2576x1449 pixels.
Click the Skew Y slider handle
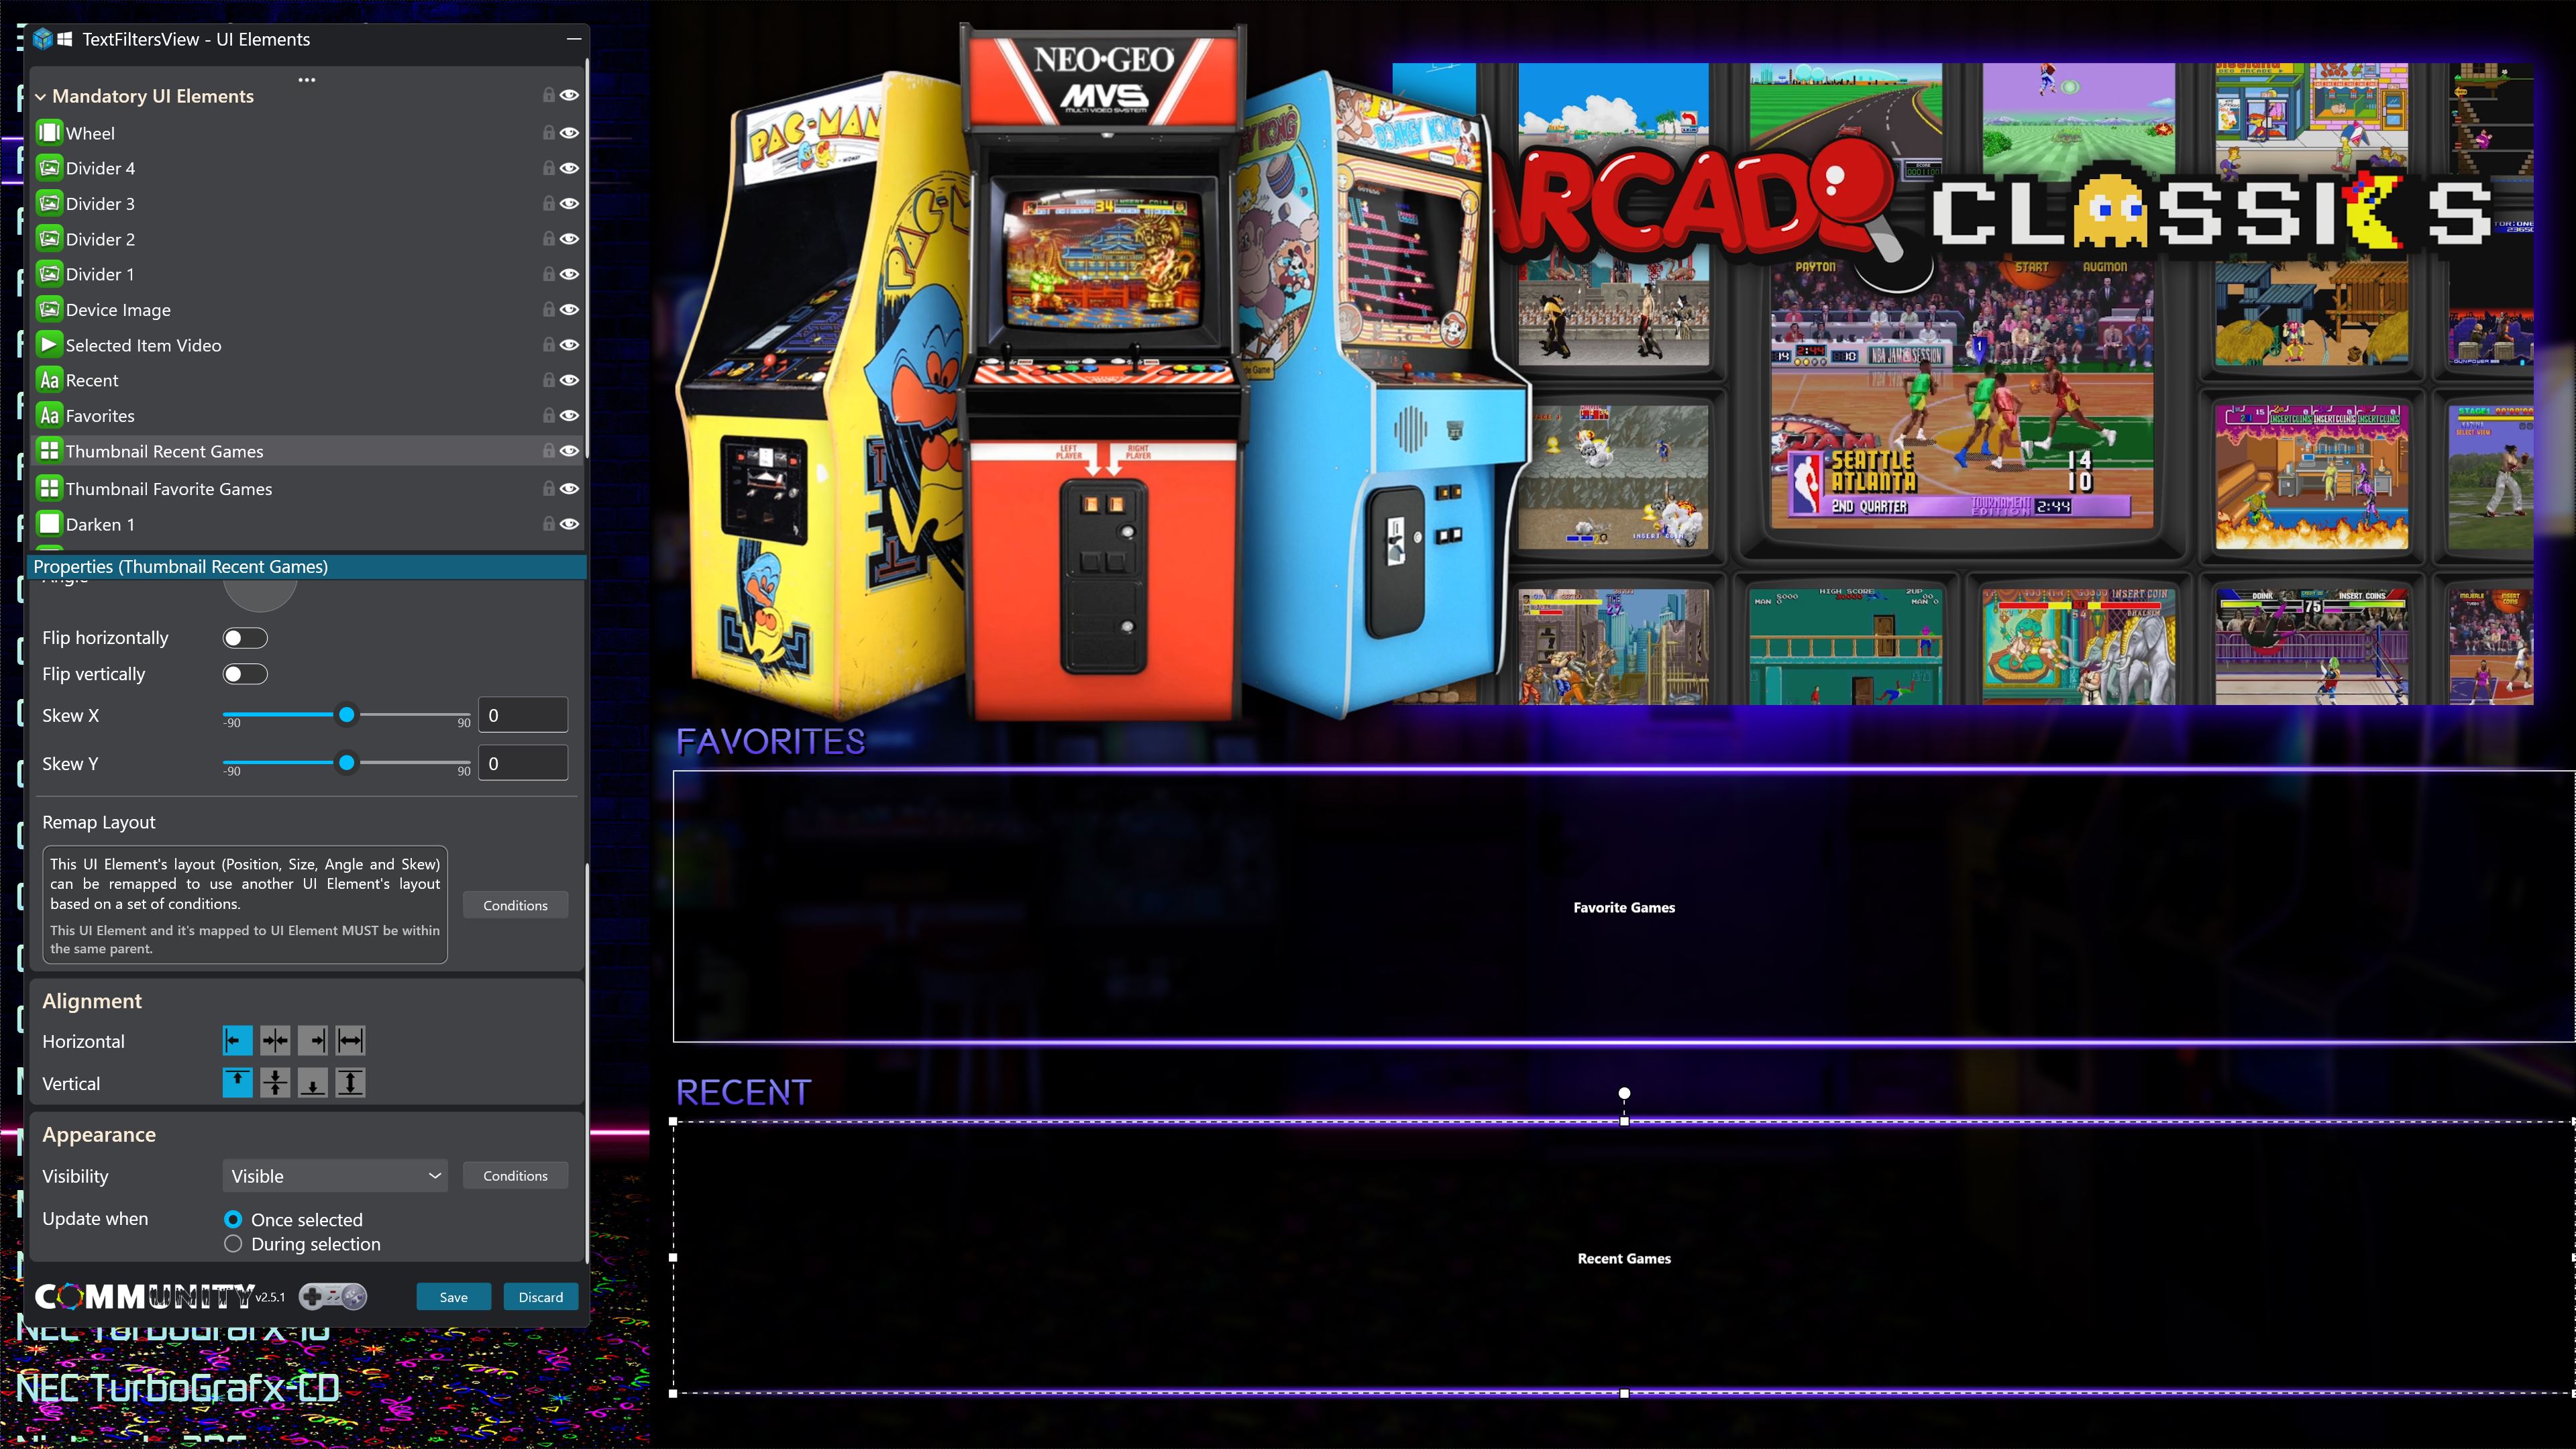pyautogui.click(x=346, y=762)
